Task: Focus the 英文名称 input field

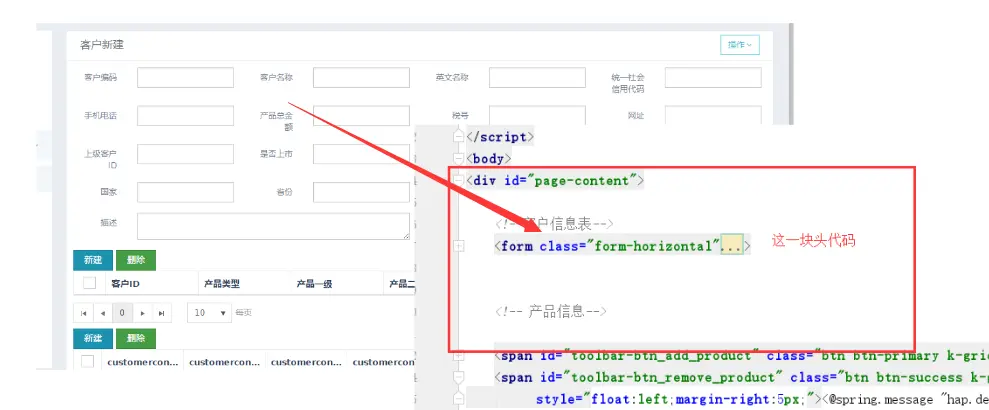Action: (x=537, y=78)
